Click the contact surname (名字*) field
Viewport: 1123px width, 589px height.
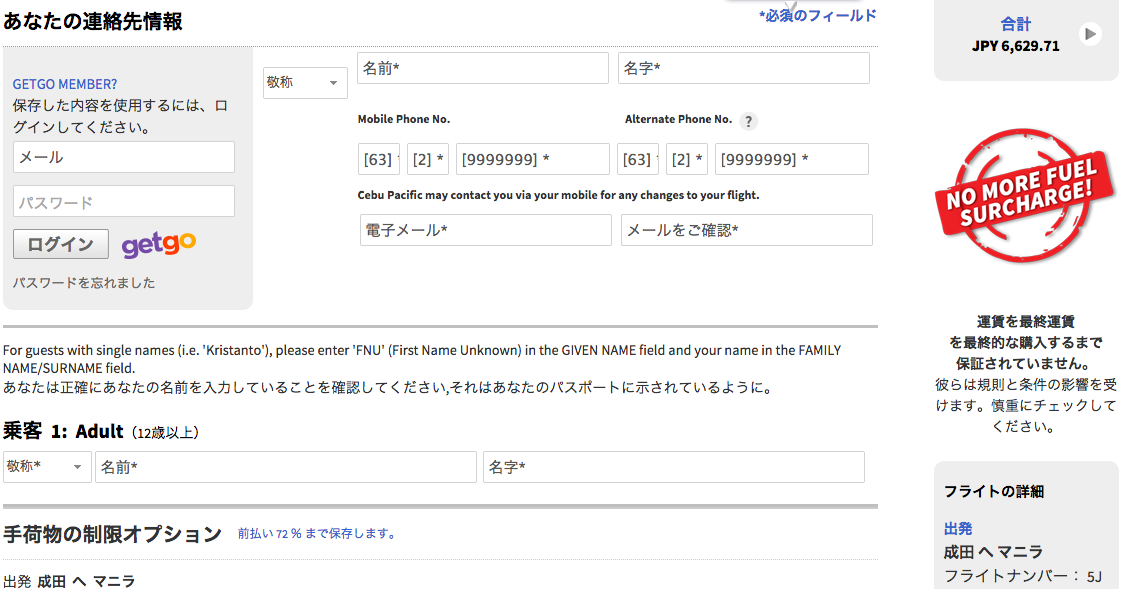pyautogui.click(x=744, y=68)
